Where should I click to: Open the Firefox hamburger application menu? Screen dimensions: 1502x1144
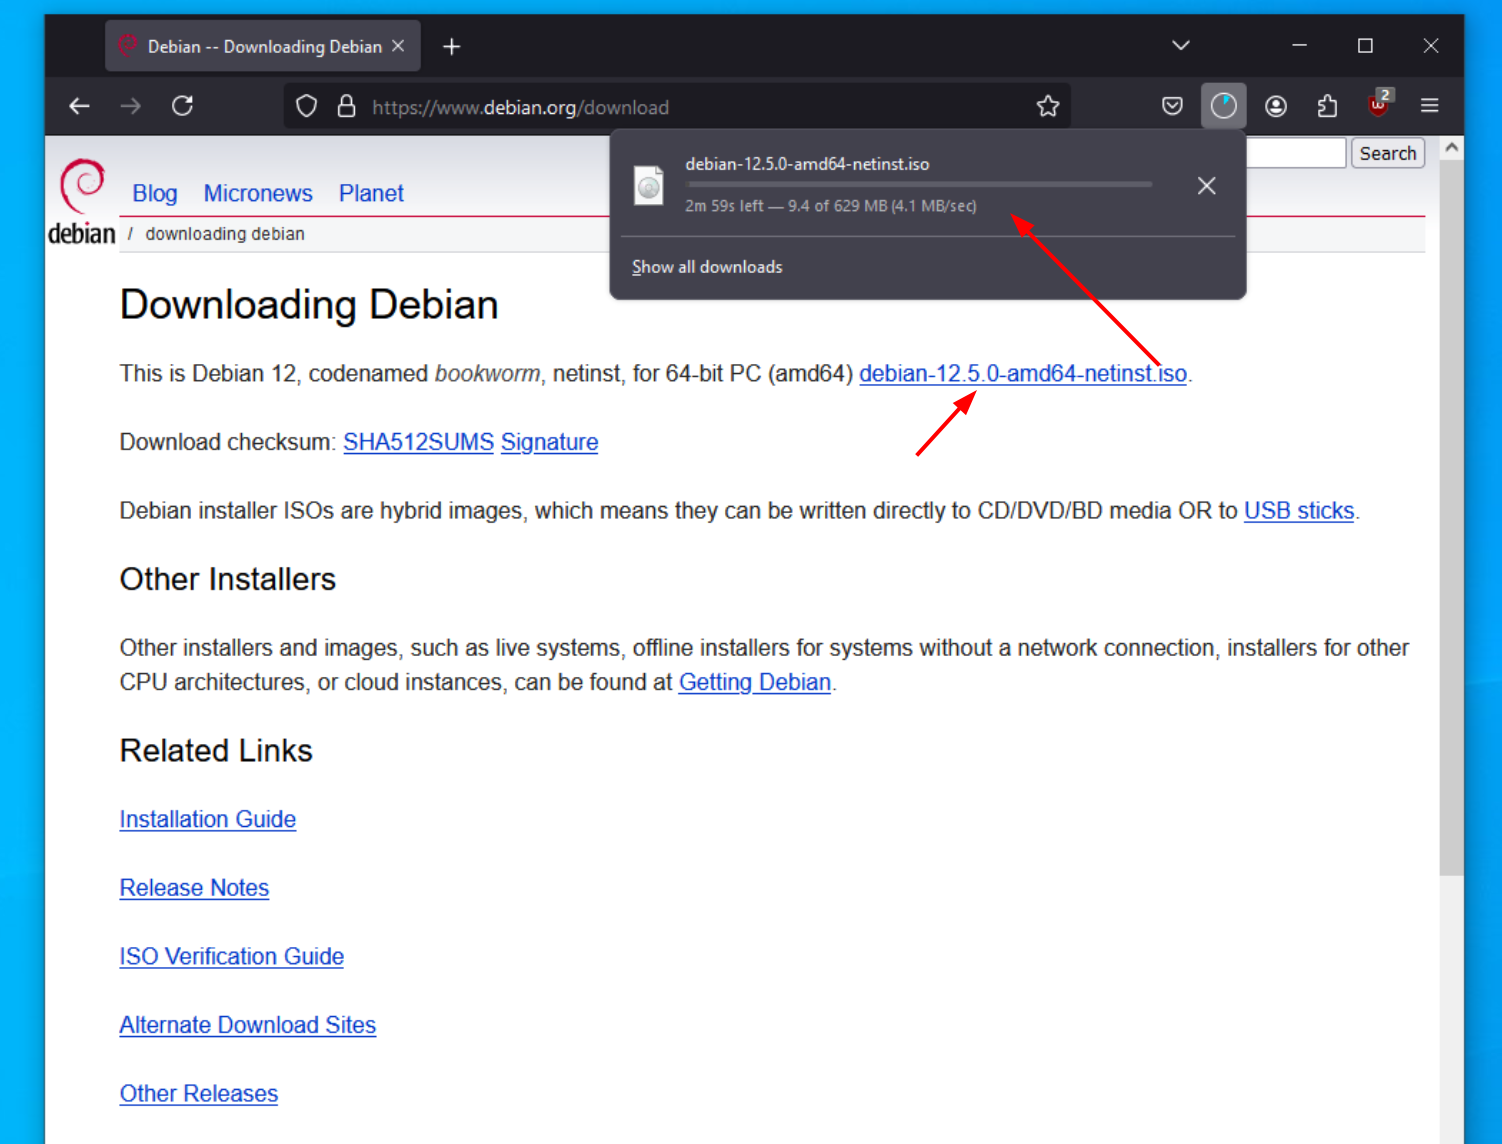1430,106
